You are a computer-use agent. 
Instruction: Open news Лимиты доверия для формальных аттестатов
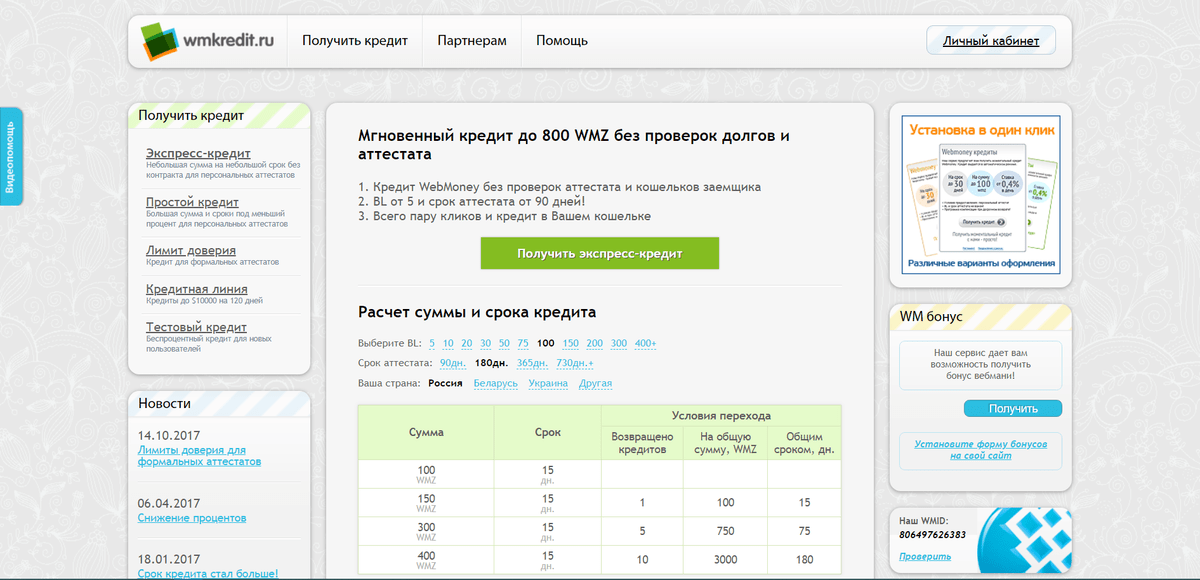[199, 456]
